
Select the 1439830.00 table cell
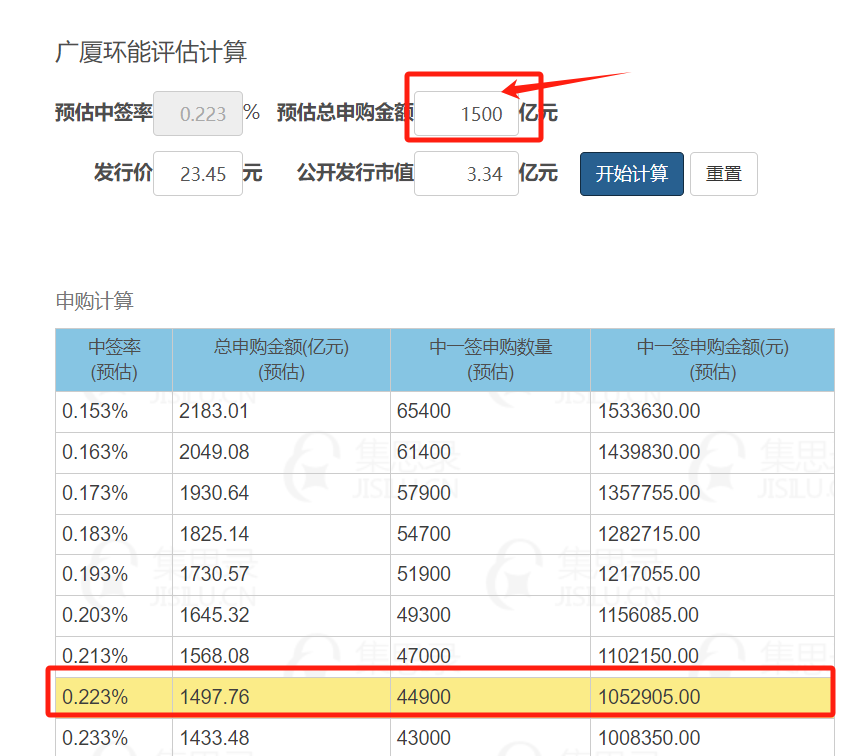pos(712,453)
